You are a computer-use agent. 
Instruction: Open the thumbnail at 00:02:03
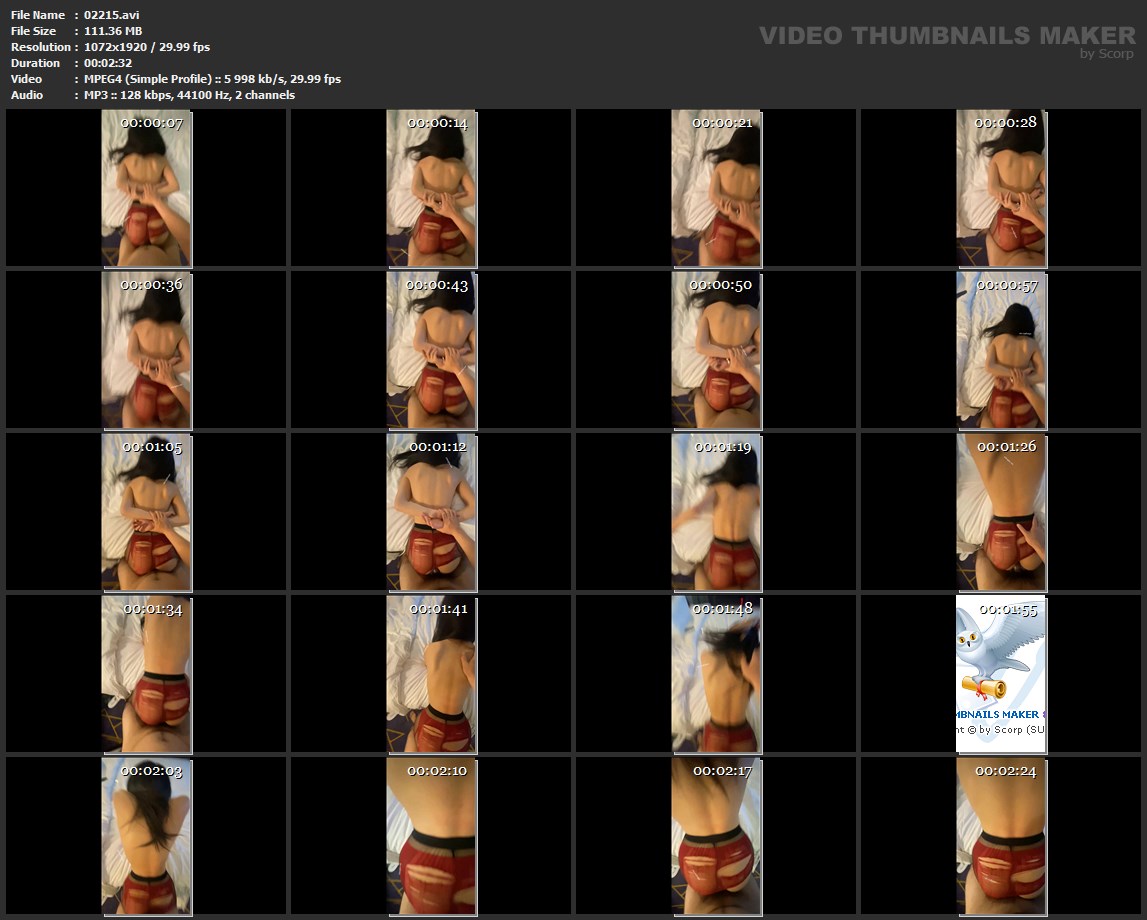(x=146, y=836)
